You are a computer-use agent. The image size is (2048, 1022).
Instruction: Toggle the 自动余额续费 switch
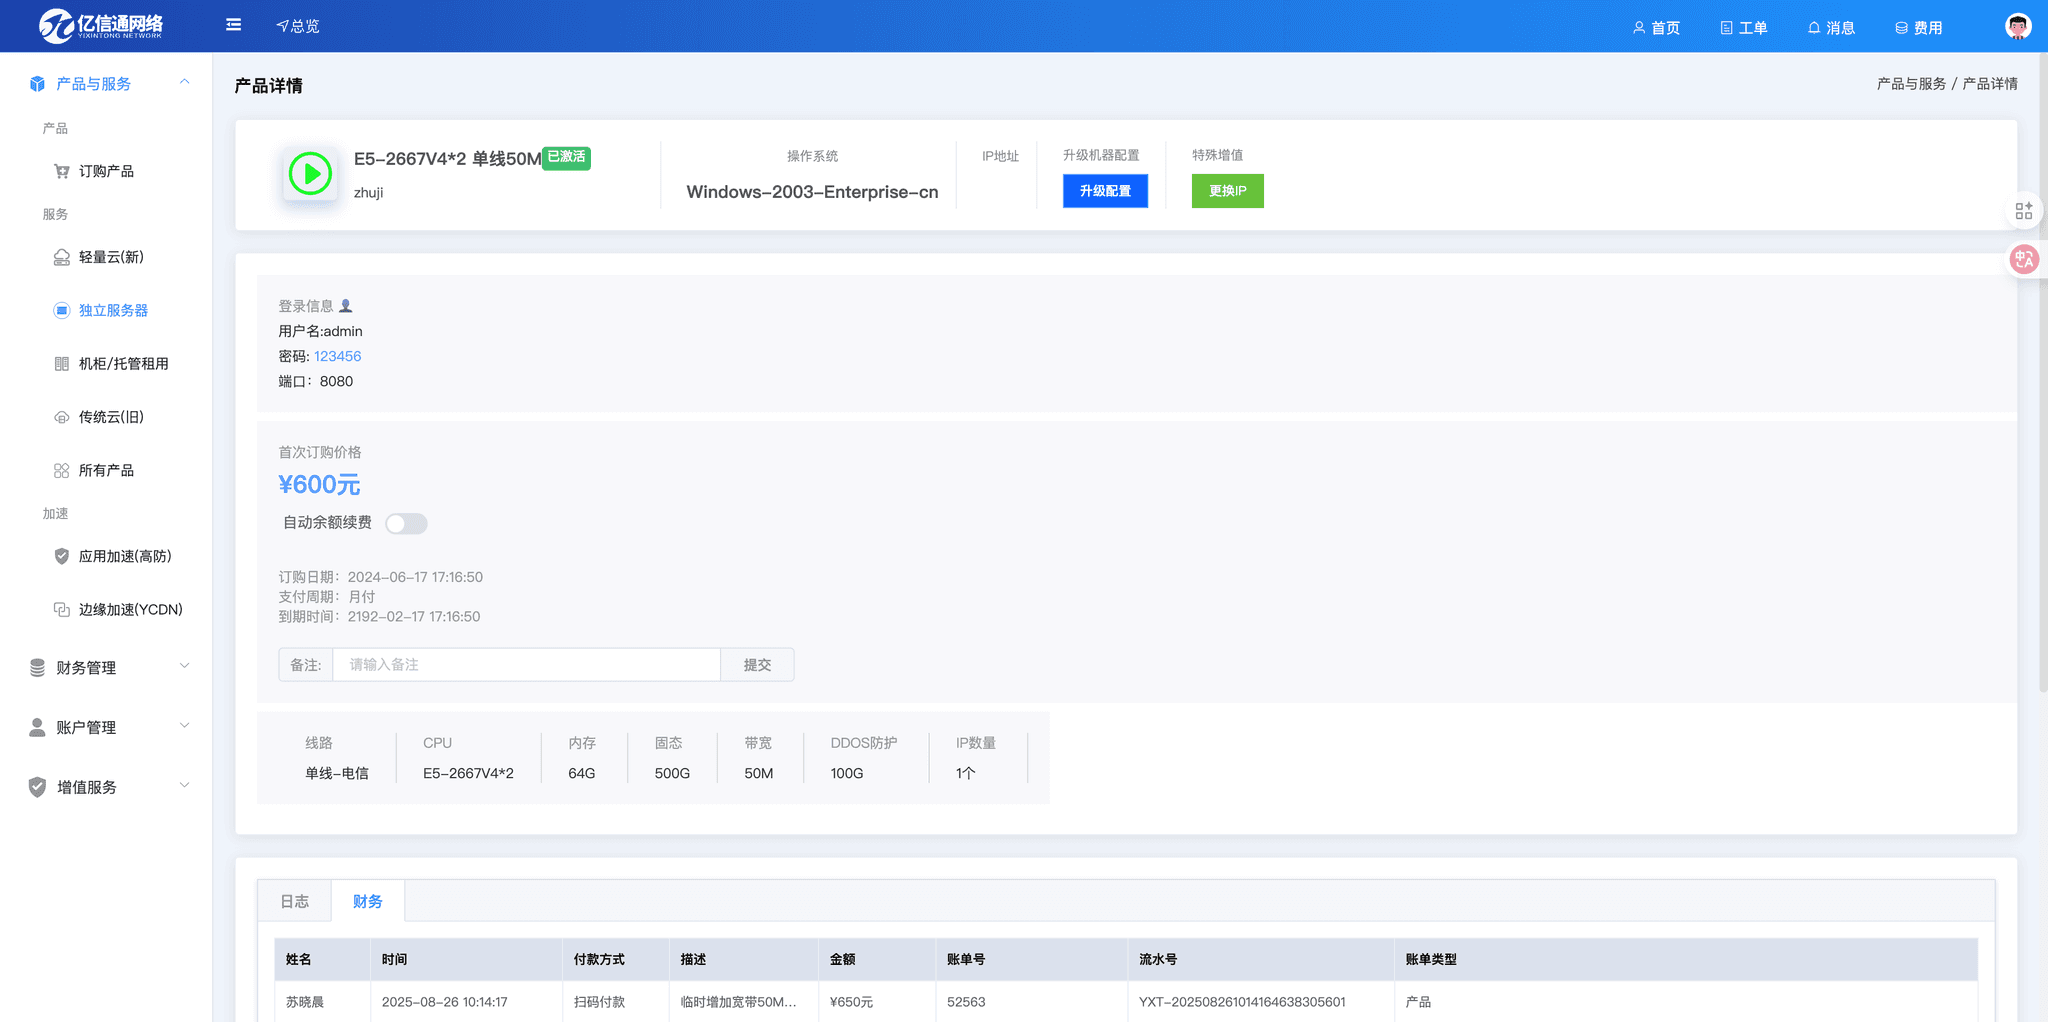tap(406, 524)
